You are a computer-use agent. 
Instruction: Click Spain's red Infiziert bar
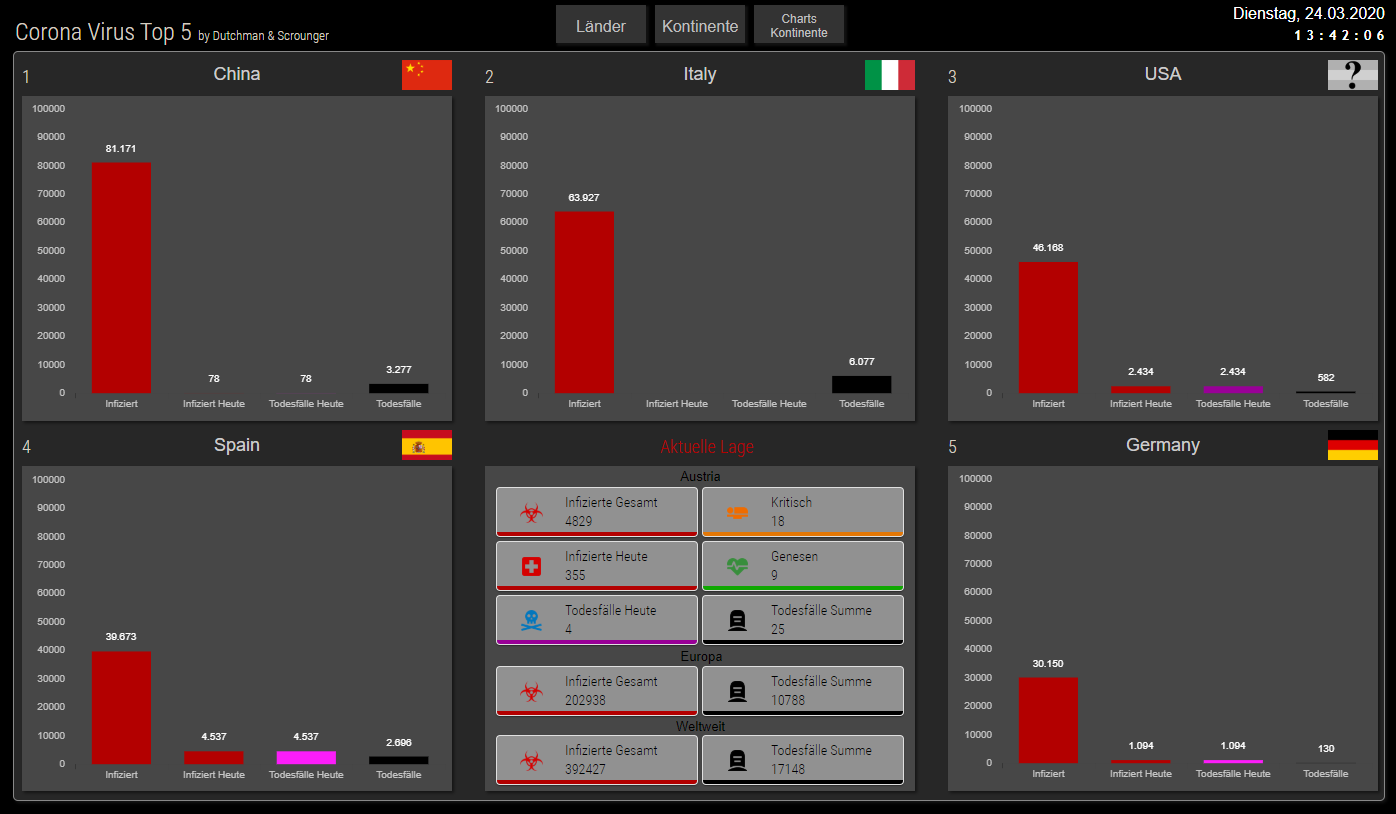[x=121, y=707]
